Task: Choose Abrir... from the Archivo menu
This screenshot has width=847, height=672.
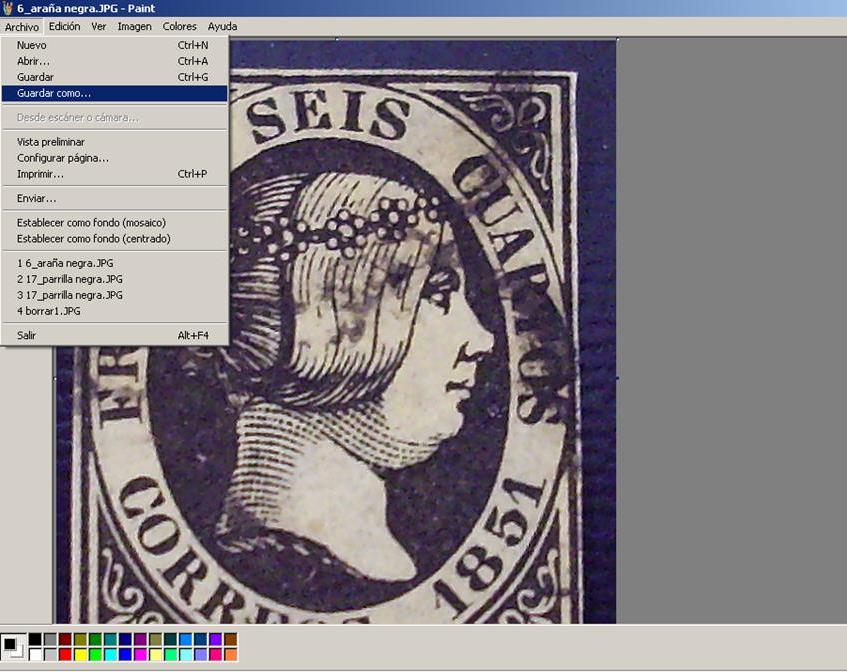Action: [115, 61]
